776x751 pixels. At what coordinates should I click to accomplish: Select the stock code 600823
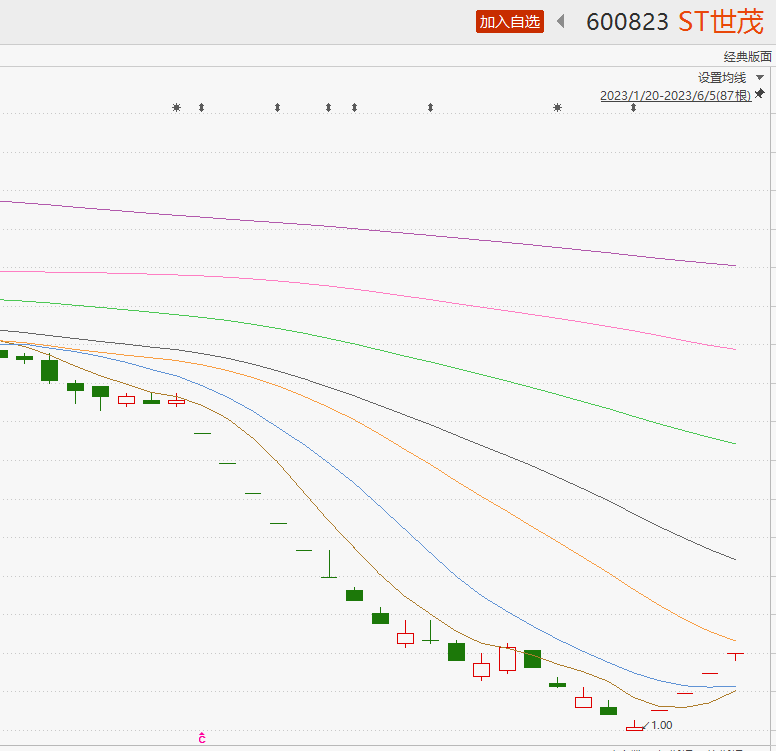coord(627,22)
